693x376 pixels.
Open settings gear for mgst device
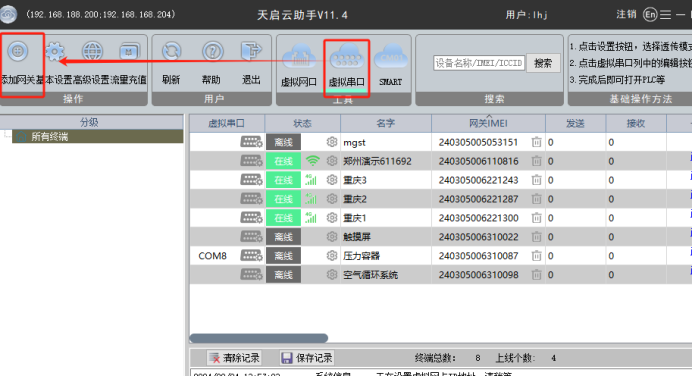tap(331, 142)
